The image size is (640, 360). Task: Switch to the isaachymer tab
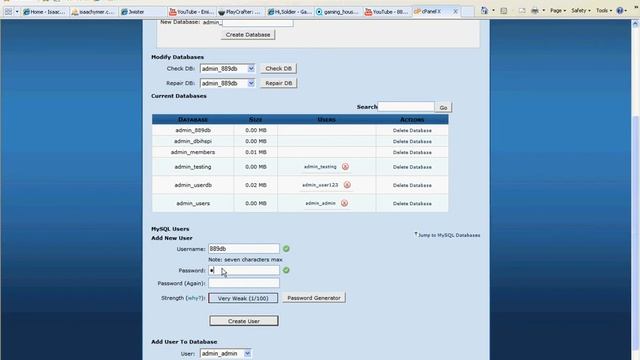click(93, 12)
